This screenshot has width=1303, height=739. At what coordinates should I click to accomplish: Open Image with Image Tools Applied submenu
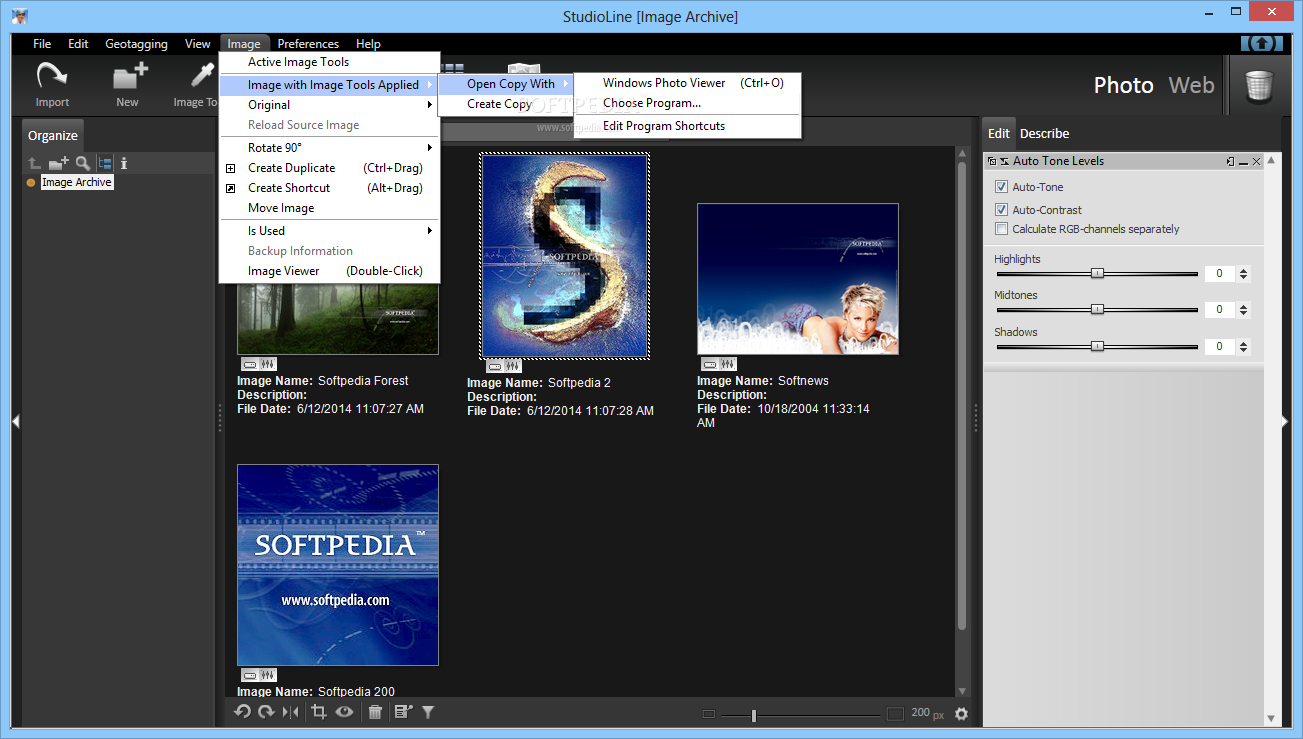pyautogui.click(x=329, y=85)
